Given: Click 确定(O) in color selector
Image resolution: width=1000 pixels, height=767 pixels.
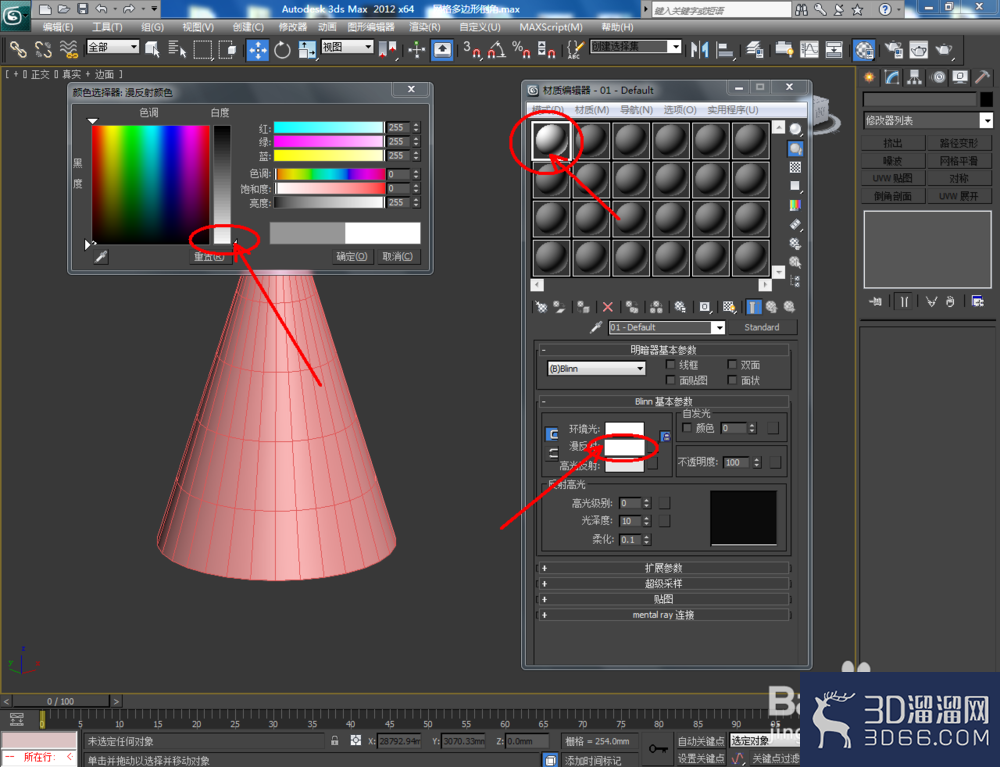Looking at the screenshot, I should [351, 256].
